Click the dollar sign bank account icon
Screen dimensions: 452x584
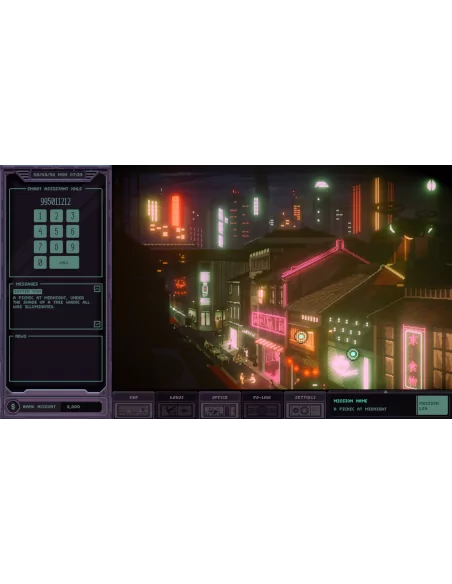(x=13, y=406)
